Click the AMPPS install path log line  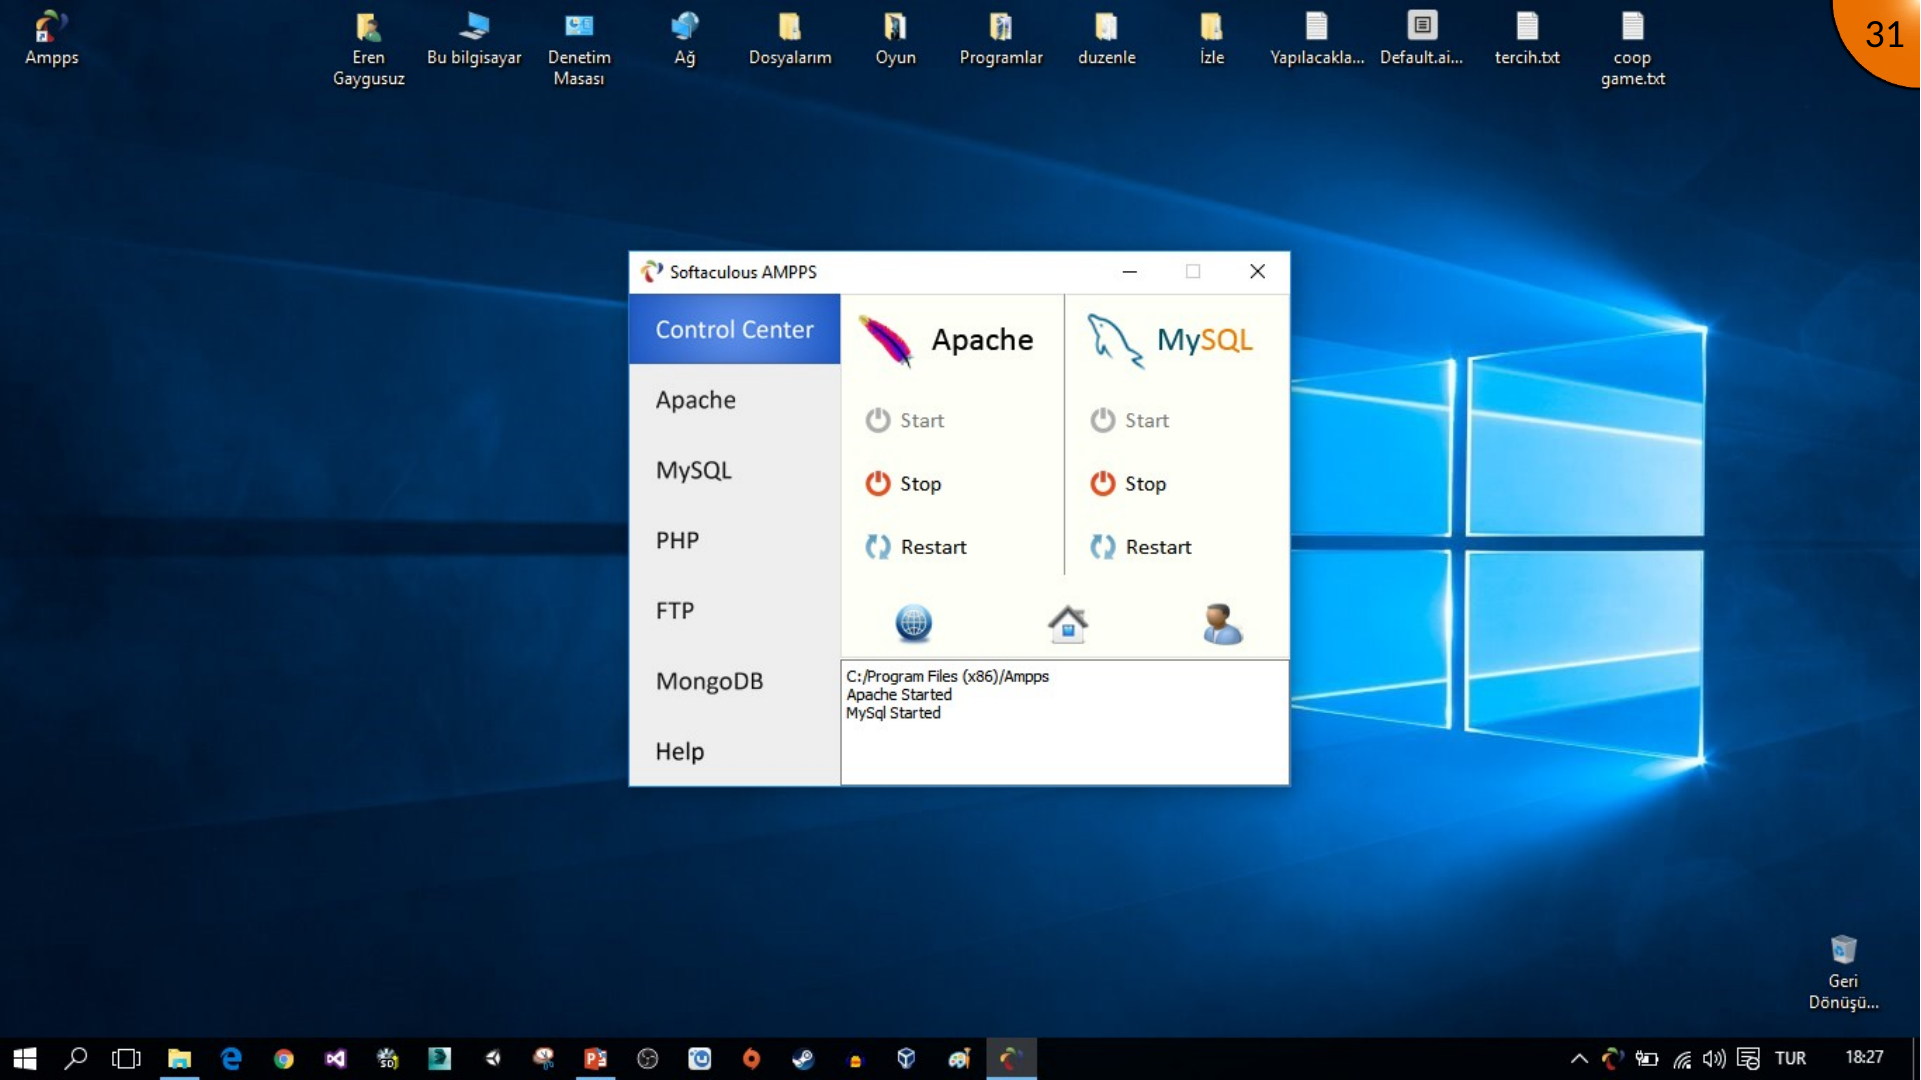point(947,676)
